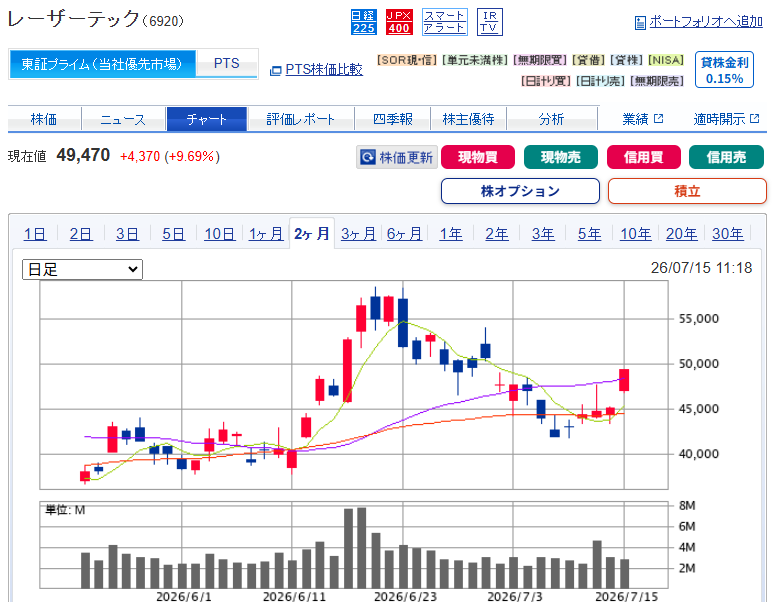The width and height of the screenshot is (772, 602).
Task: Open the 適時開示 external page
Action: coord(726,119)
